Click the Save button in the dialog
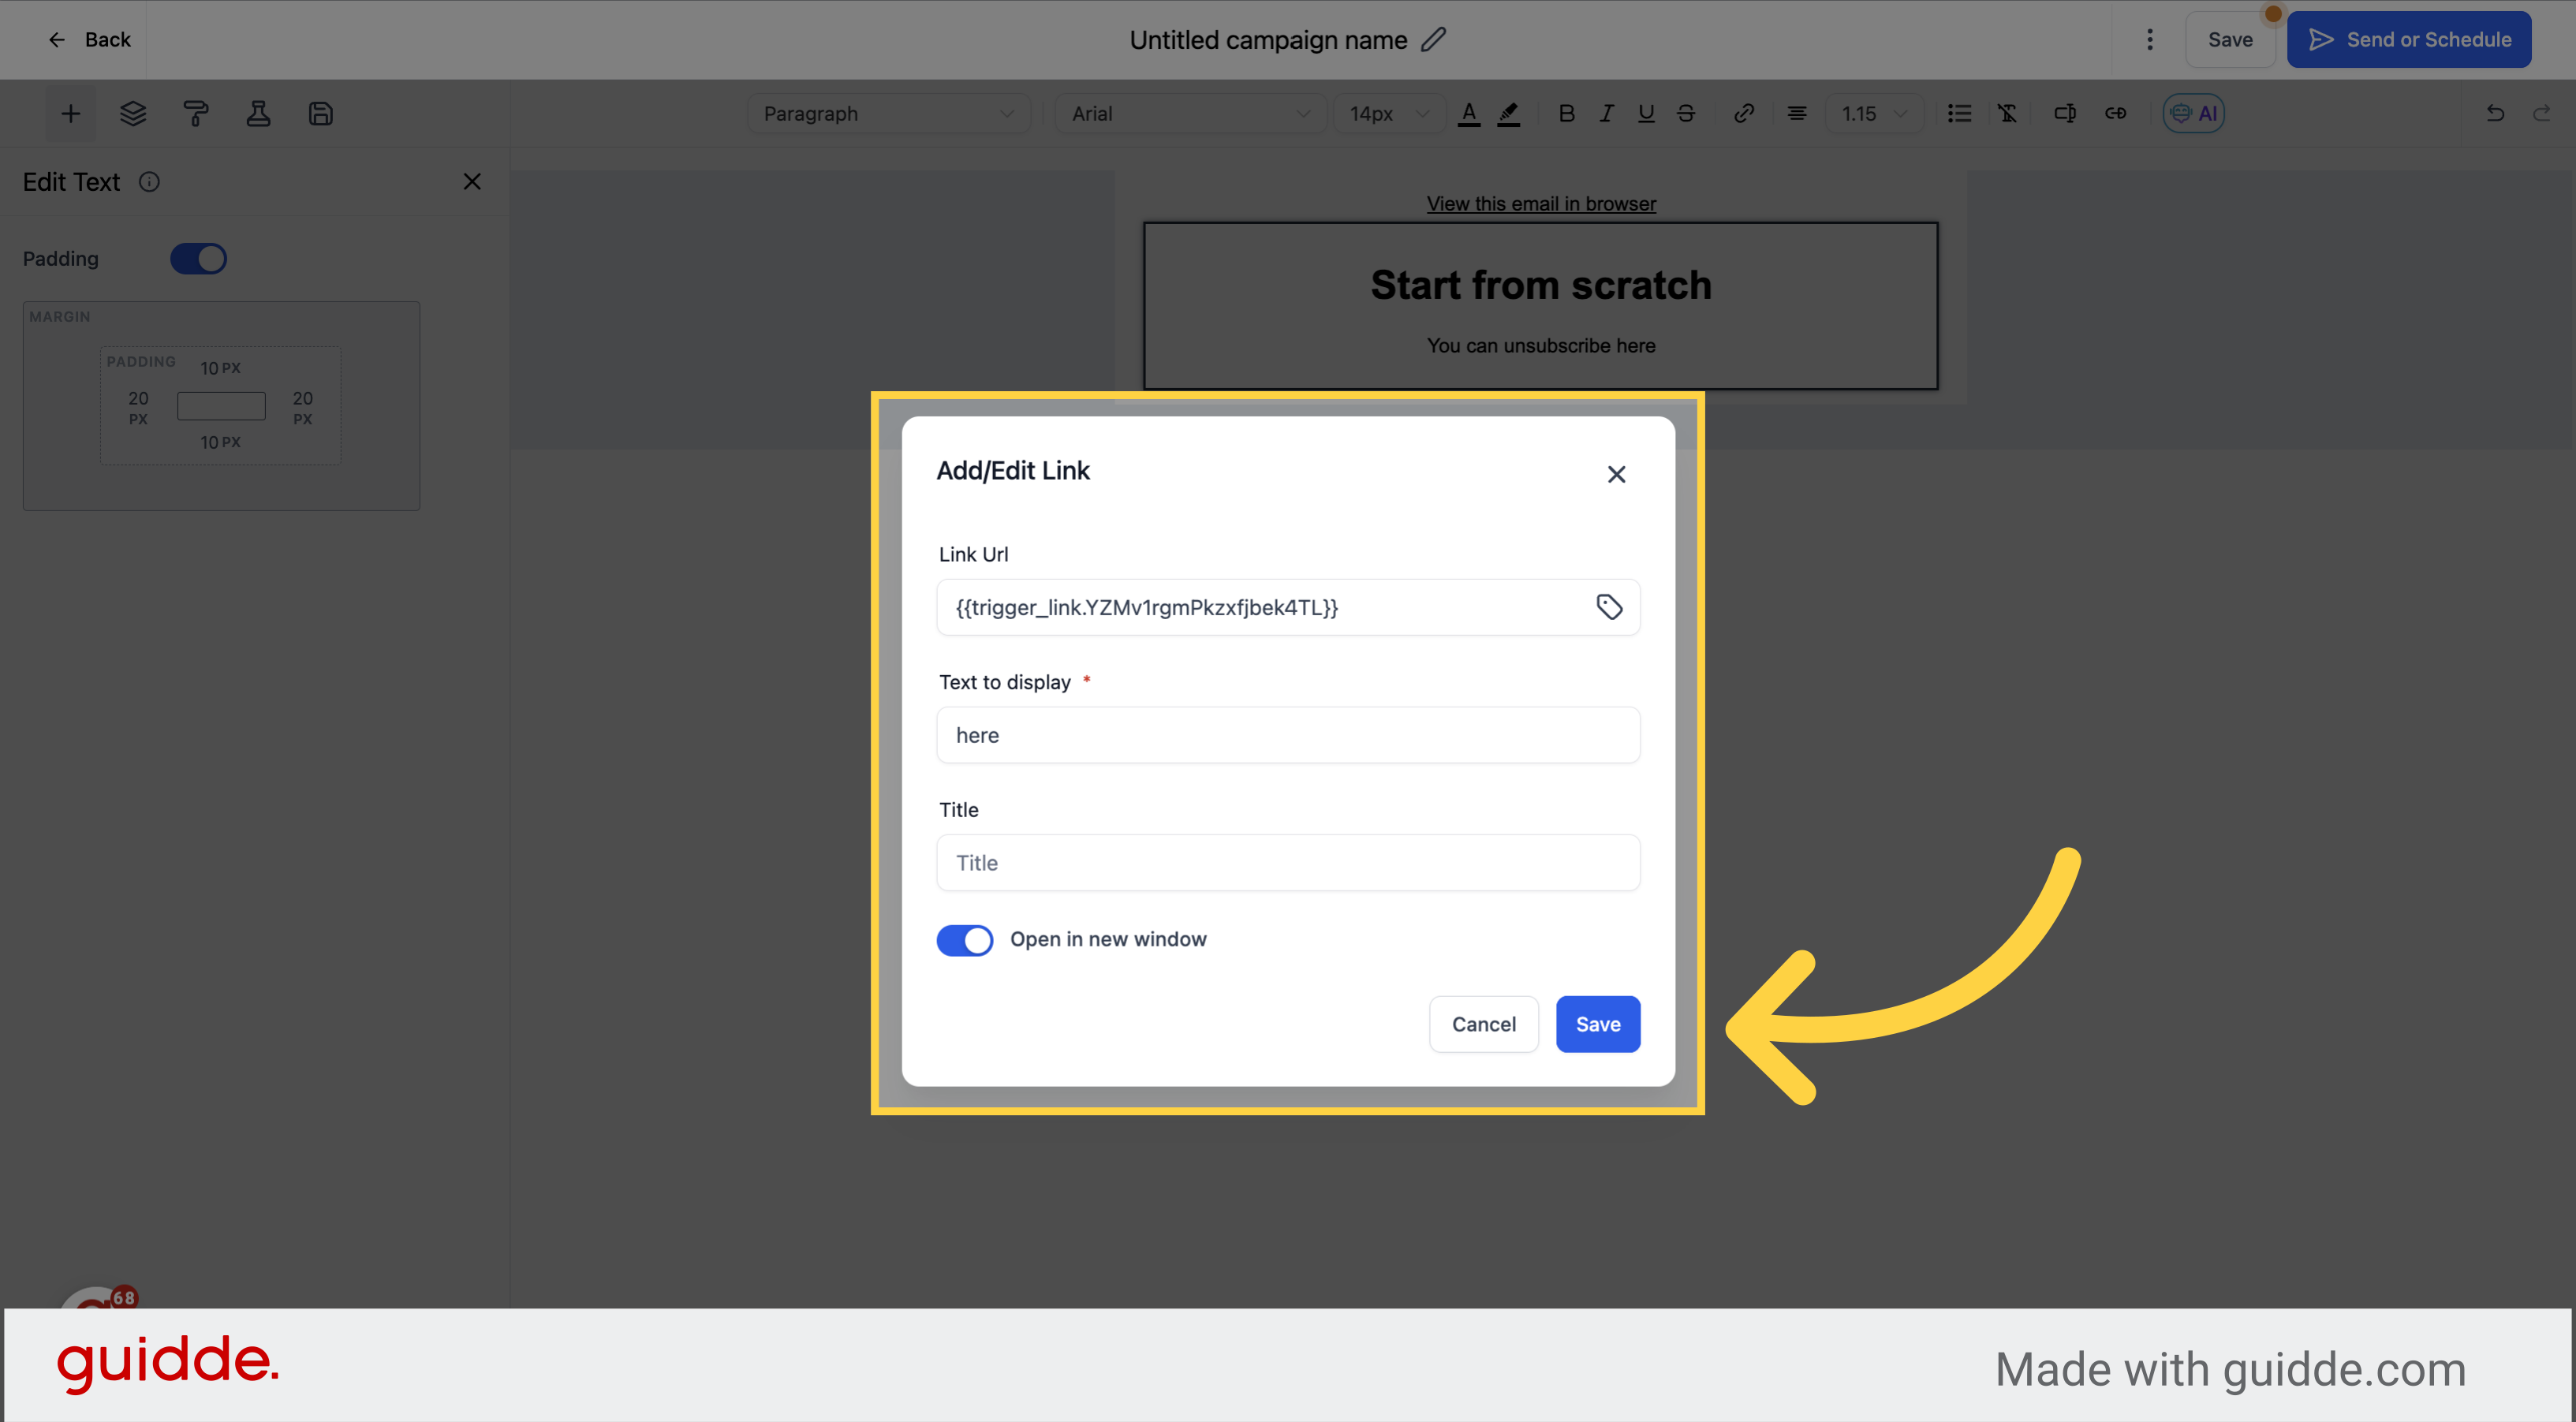 [1598, 1024]
